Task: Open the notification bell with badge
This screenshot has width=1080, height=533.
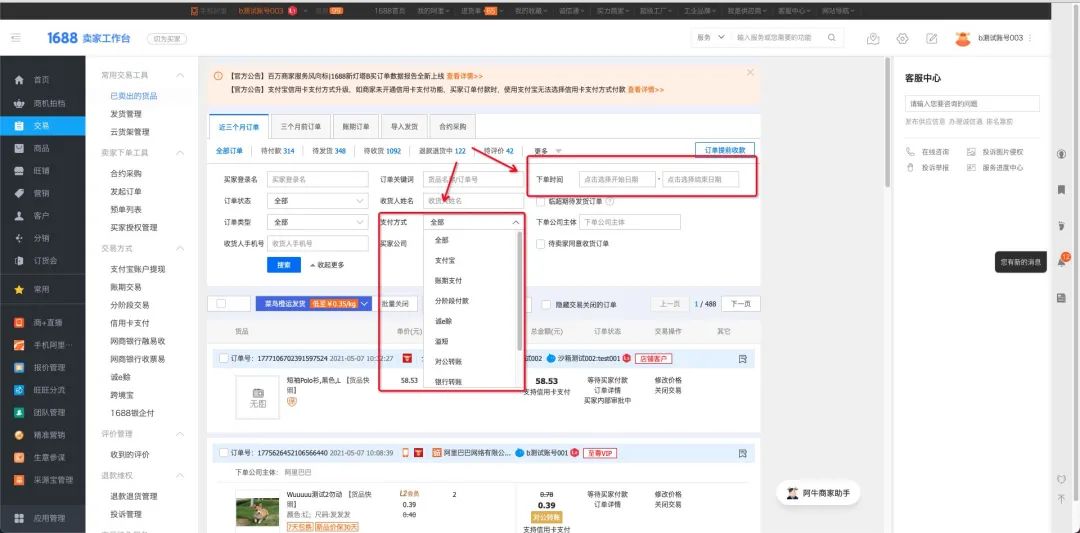Action: coord(1061,261)
